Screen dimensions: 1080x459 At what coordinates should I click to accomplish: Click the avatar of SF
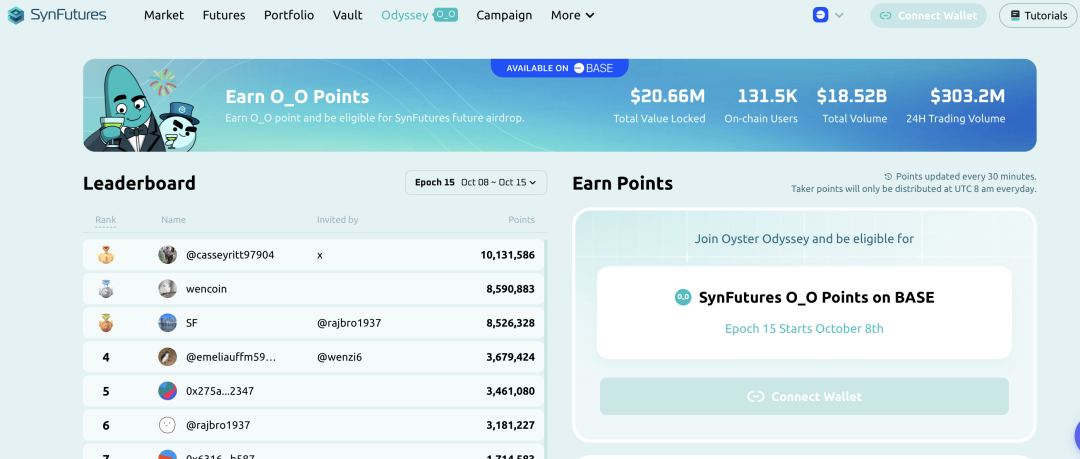coord(167,323)
